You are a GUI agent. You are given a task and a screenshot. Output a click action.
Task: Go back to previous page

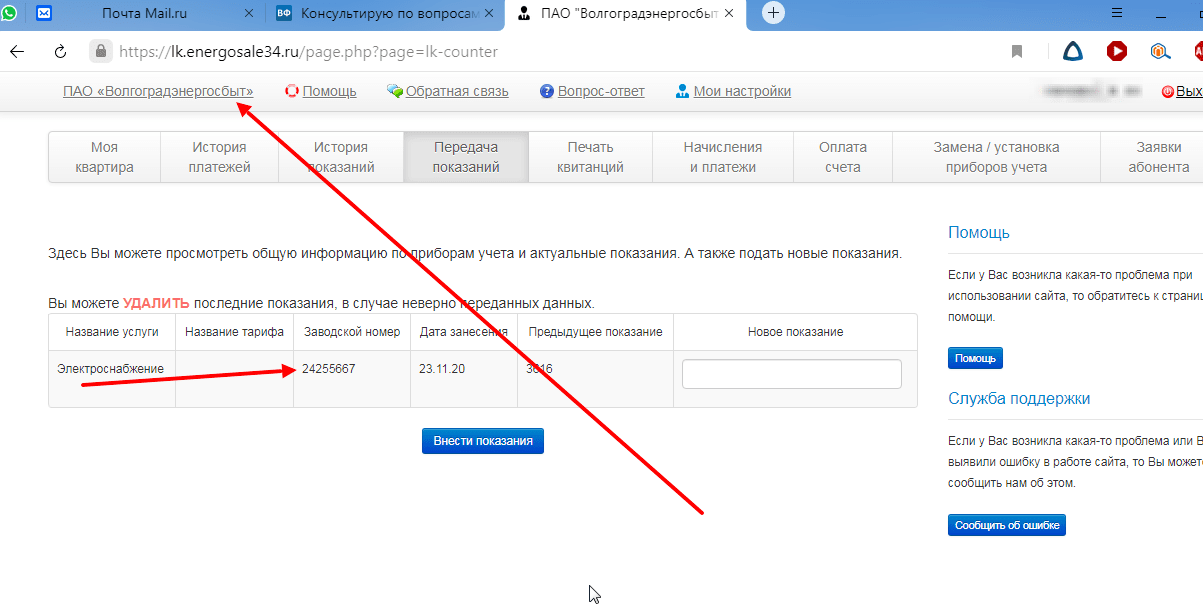(17, 52)
